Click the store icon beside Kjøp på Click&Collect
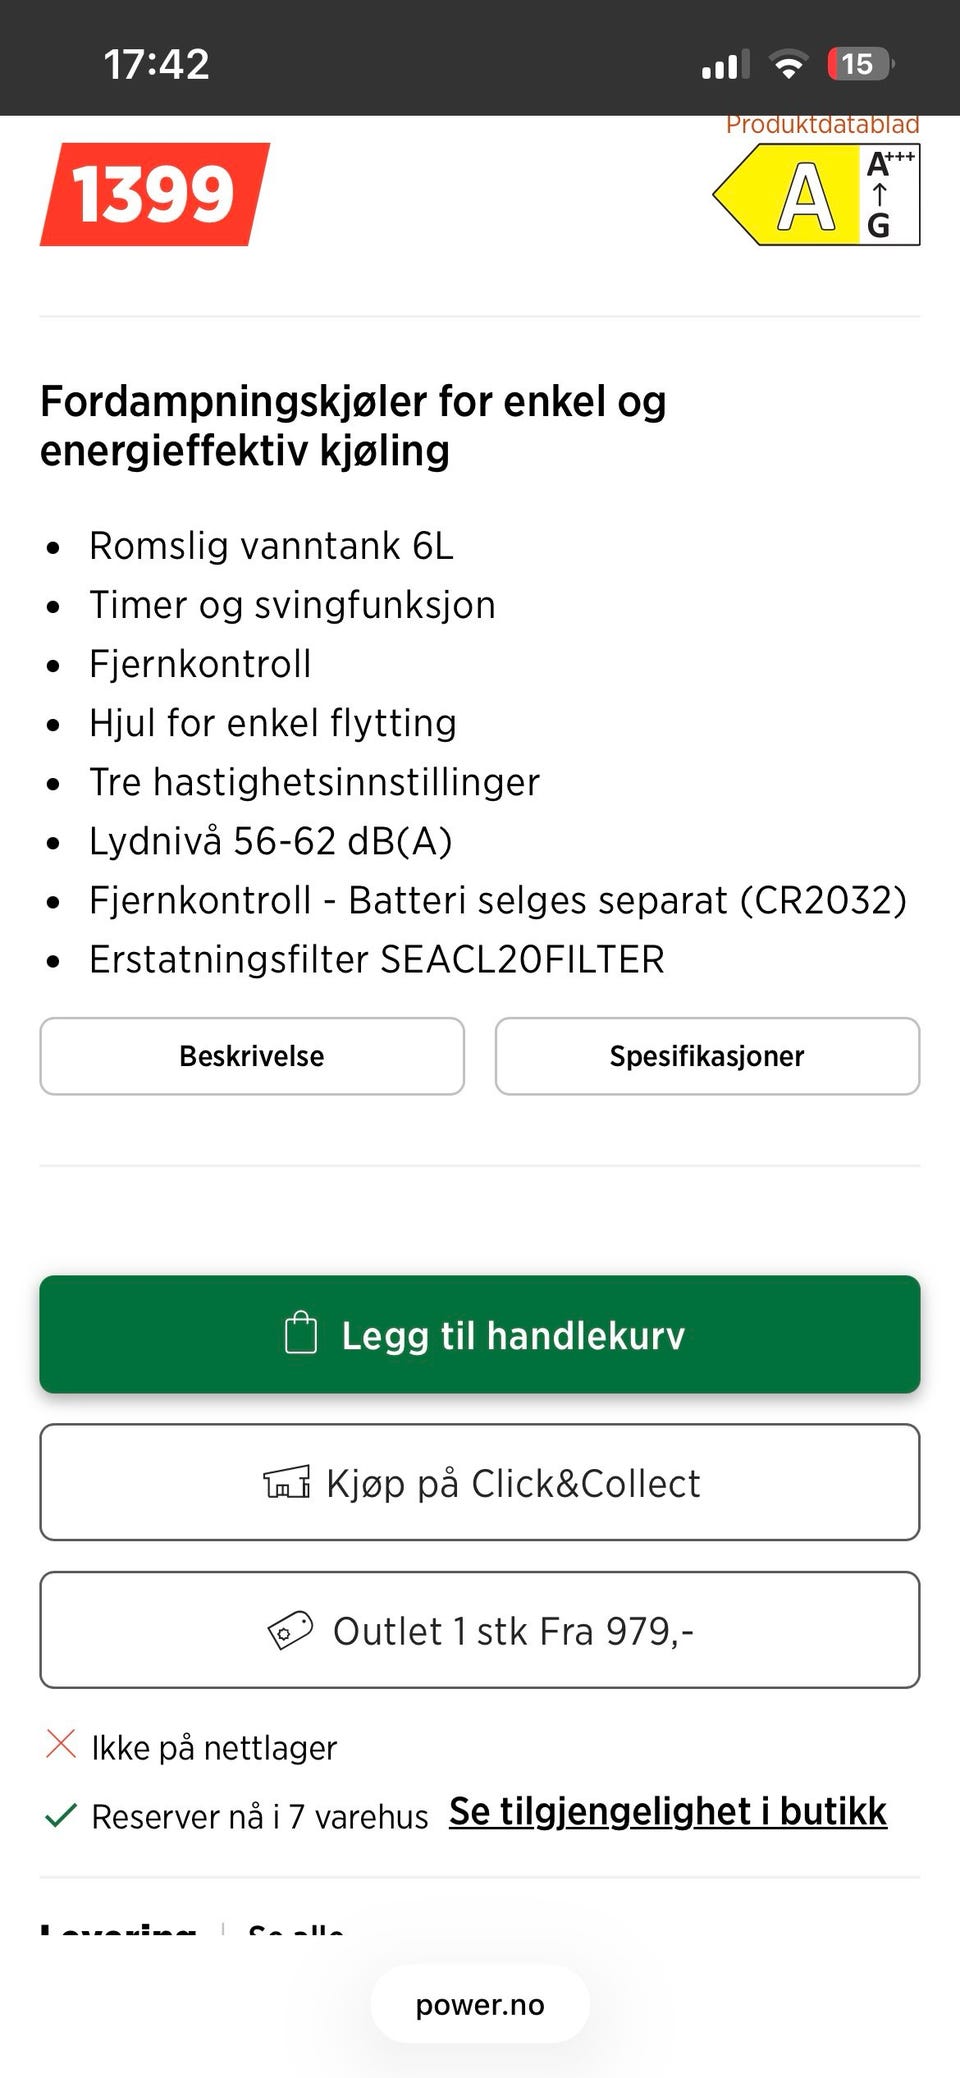This screenshot has width=960, height=2078. click(x=288, y=1482)
